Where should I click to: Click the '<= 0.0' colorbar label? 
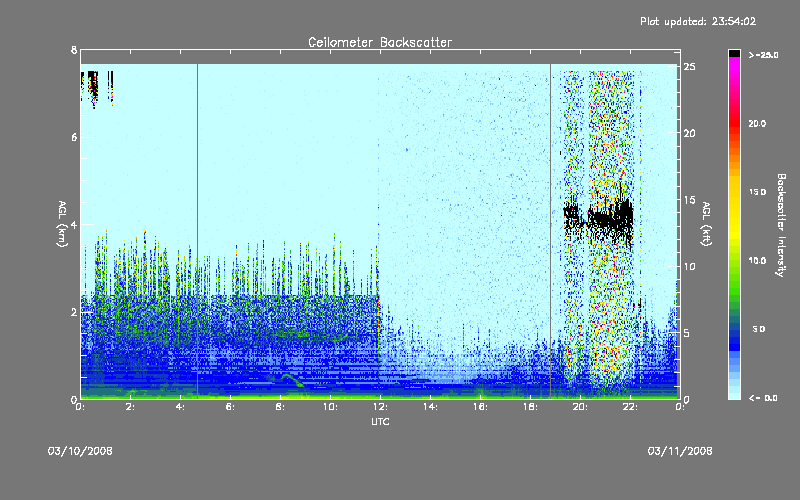pyautogui.click(x=763, y=398)
